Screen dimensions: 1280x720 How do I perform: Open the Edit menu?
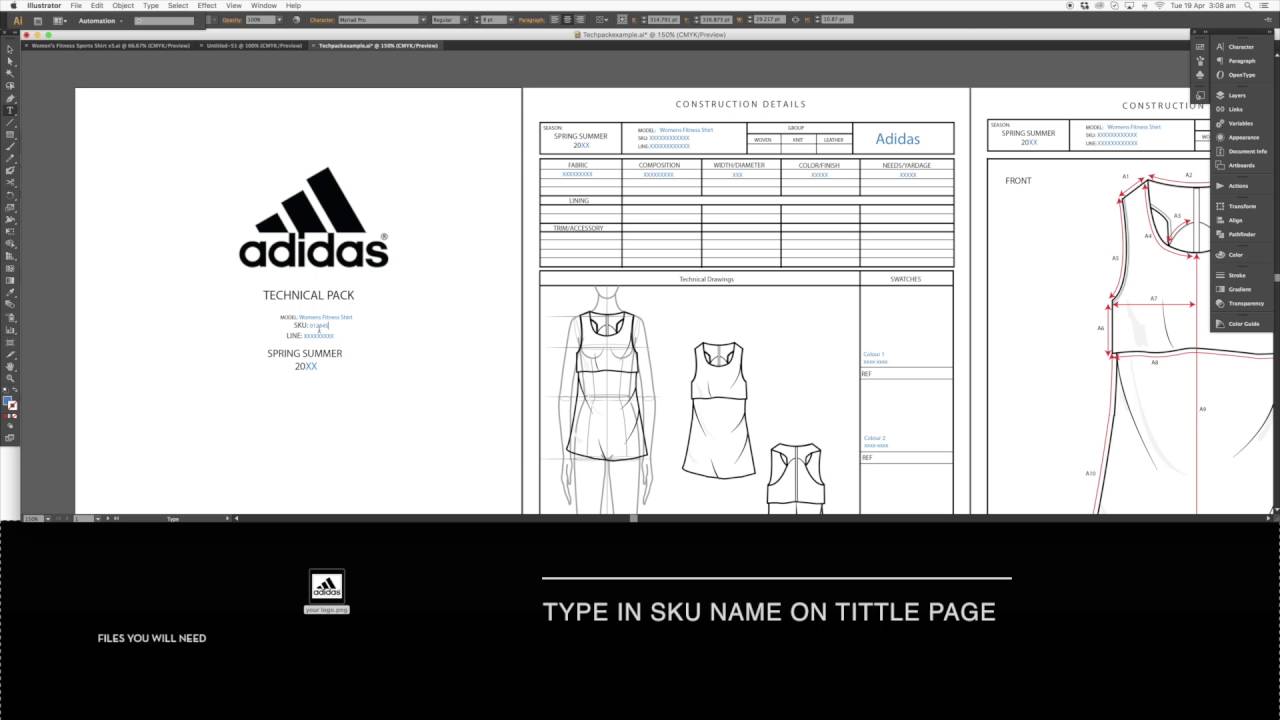(x=97, y=5)
